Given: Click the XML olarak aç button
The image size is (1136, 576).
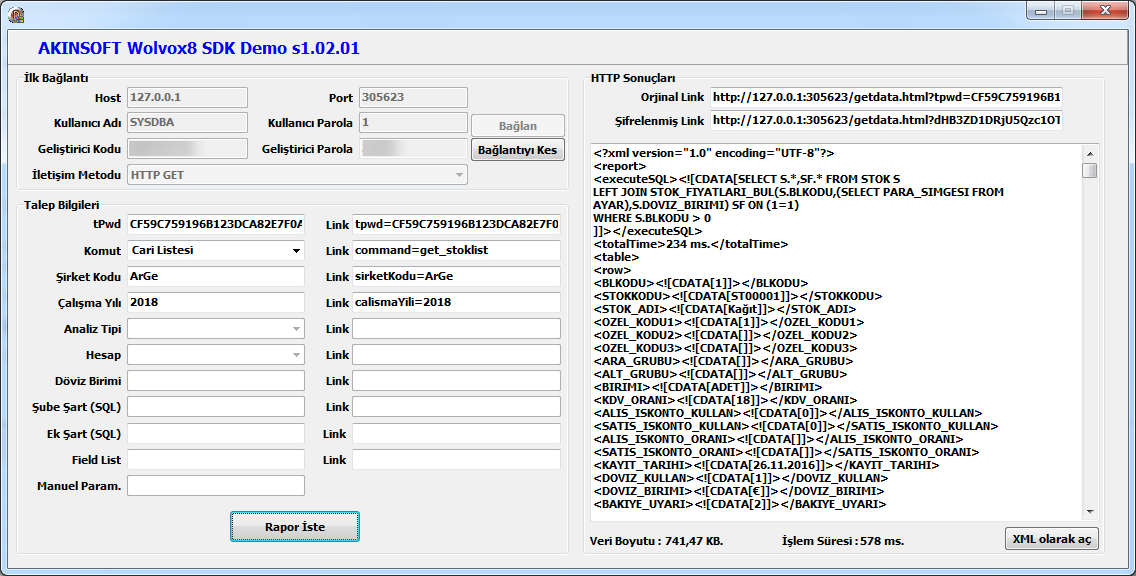Looking at the screenshot, I should [x=1051, y=539].
